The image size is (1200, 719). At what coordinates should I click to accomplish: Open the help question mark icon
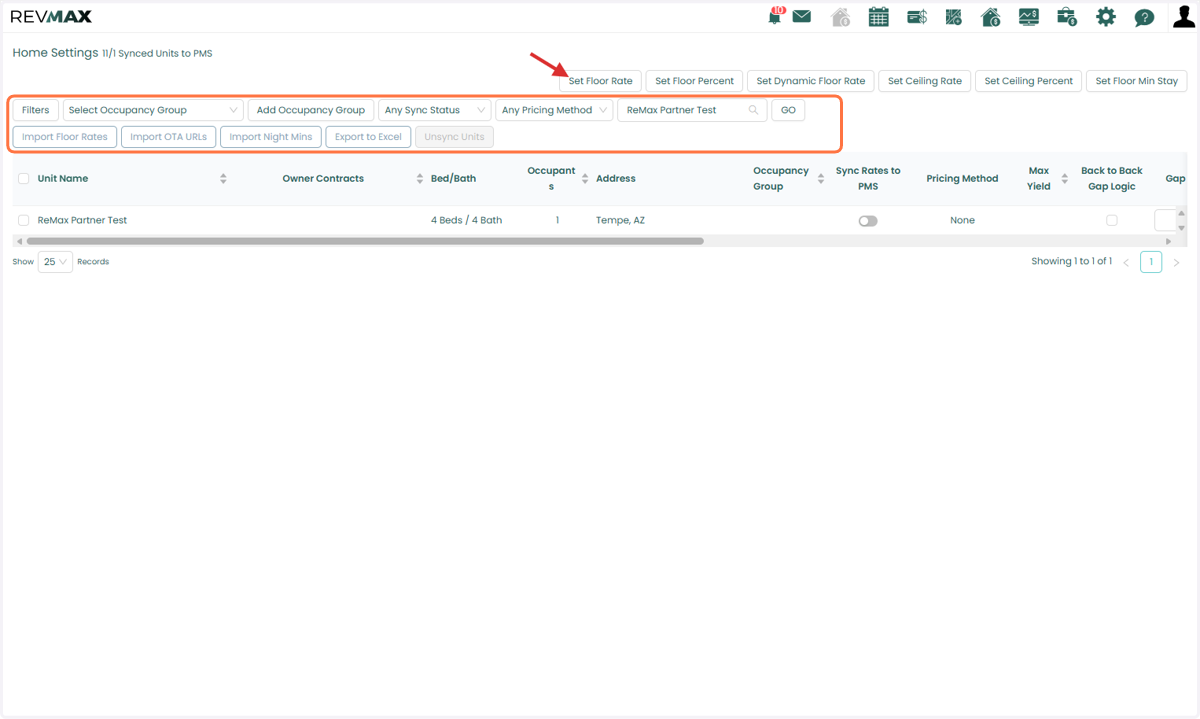point(1144,18)
